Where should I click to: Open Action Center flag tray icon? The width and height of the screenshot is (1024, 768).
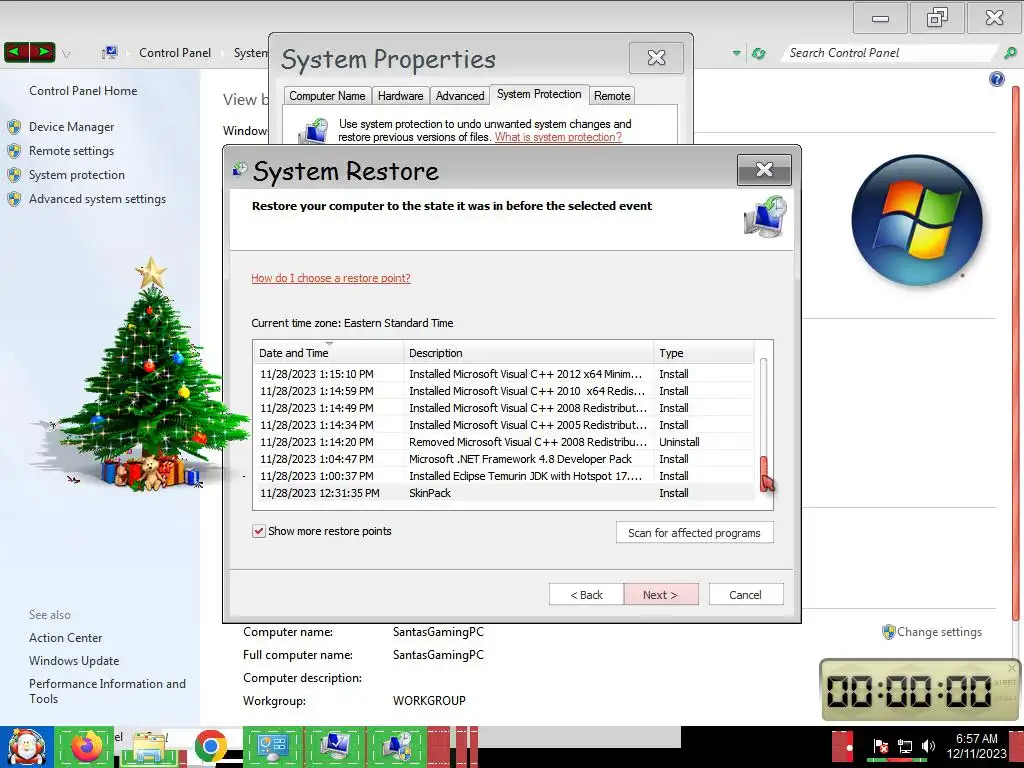(x=880, y=746)
